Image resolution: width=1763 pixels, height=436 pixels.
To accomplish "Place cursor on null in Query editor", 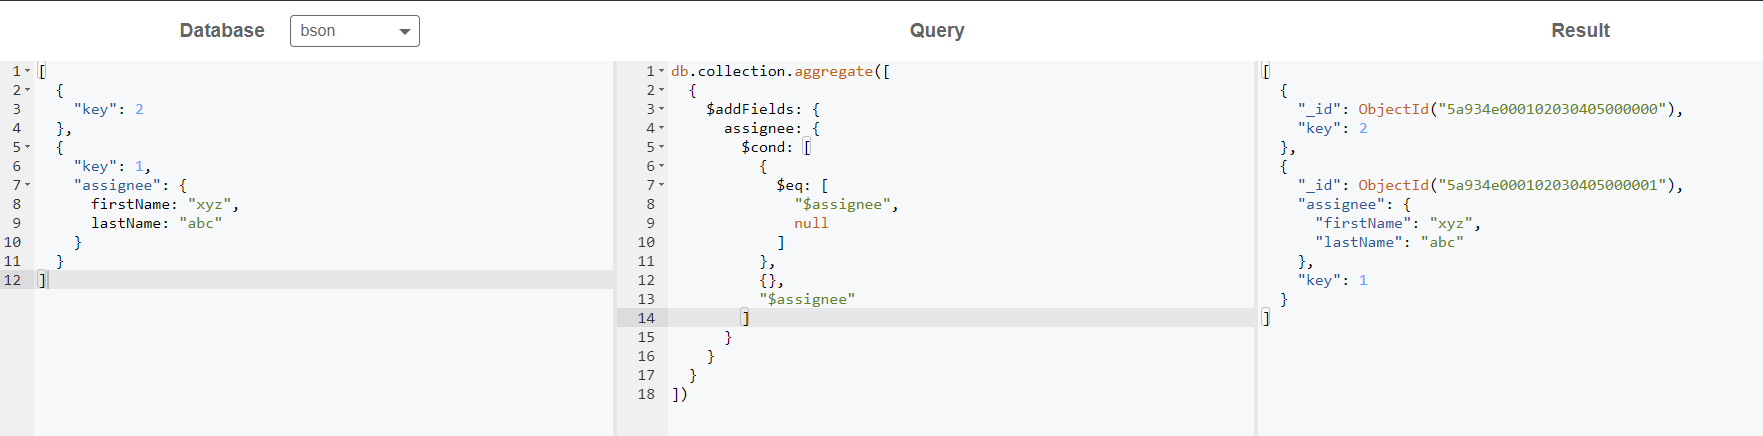I will (x=811, y=223).
